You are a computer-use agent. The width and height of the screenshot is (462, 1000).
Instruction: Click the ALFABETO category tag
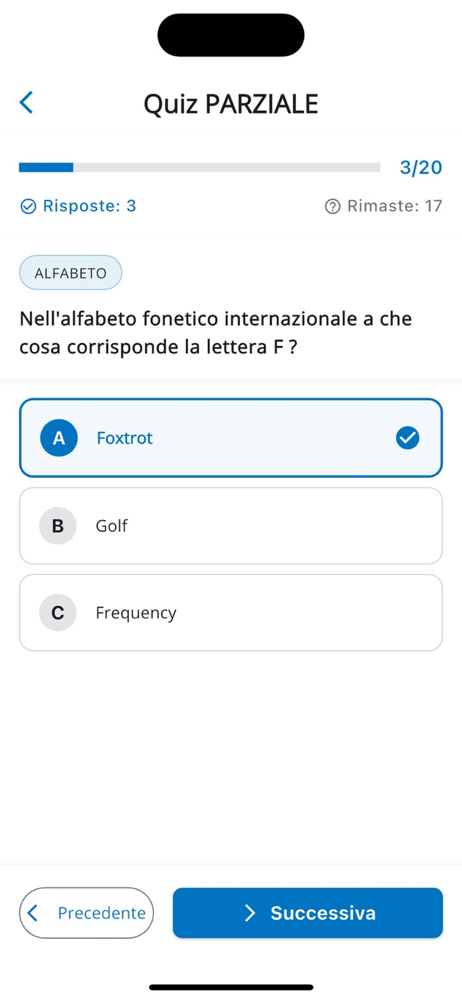coord(70,273)
